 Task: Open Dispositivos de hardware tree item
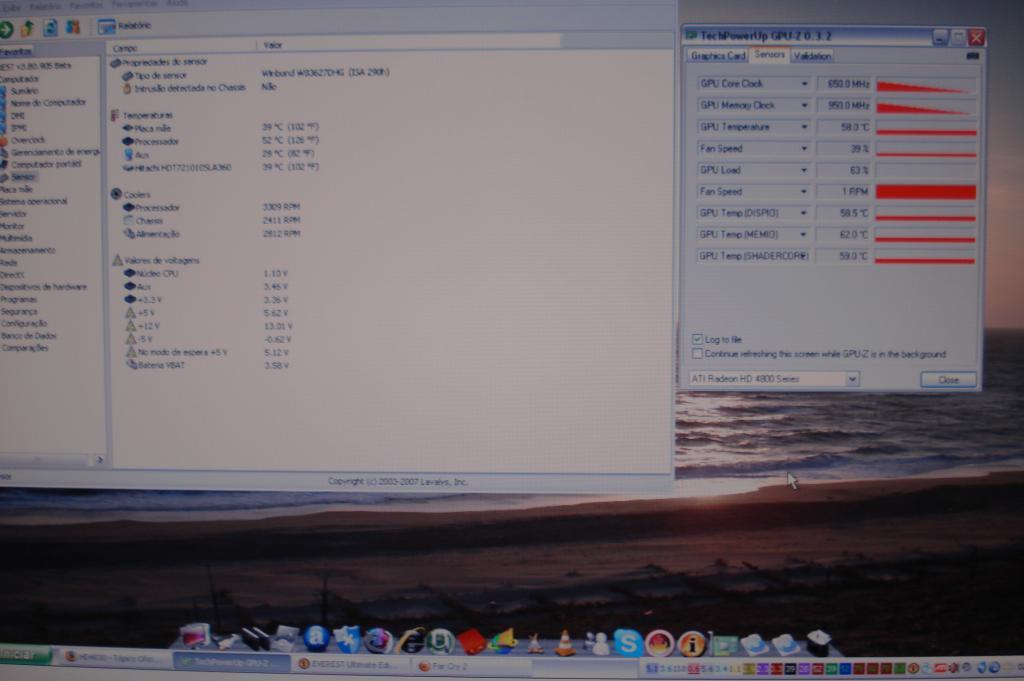coord(43,287)
